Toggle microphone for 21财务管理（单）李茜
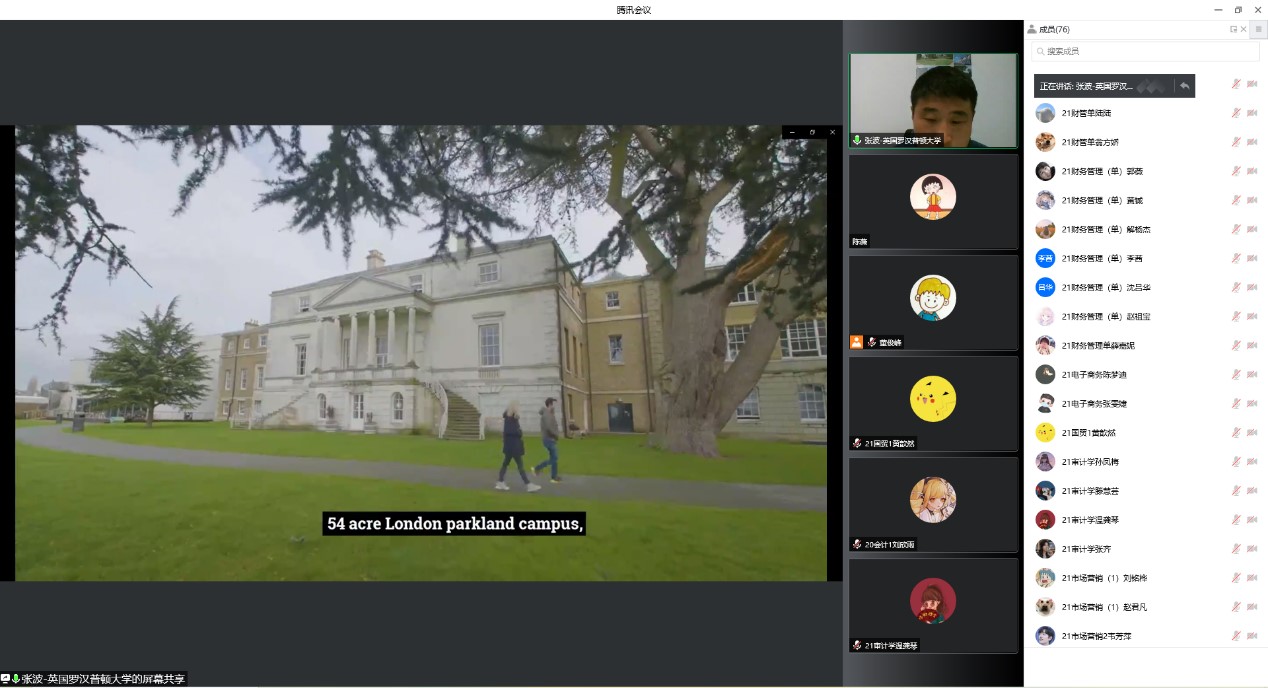Viewport: 1268px width, 688px height. click(x=1236, y=258)
